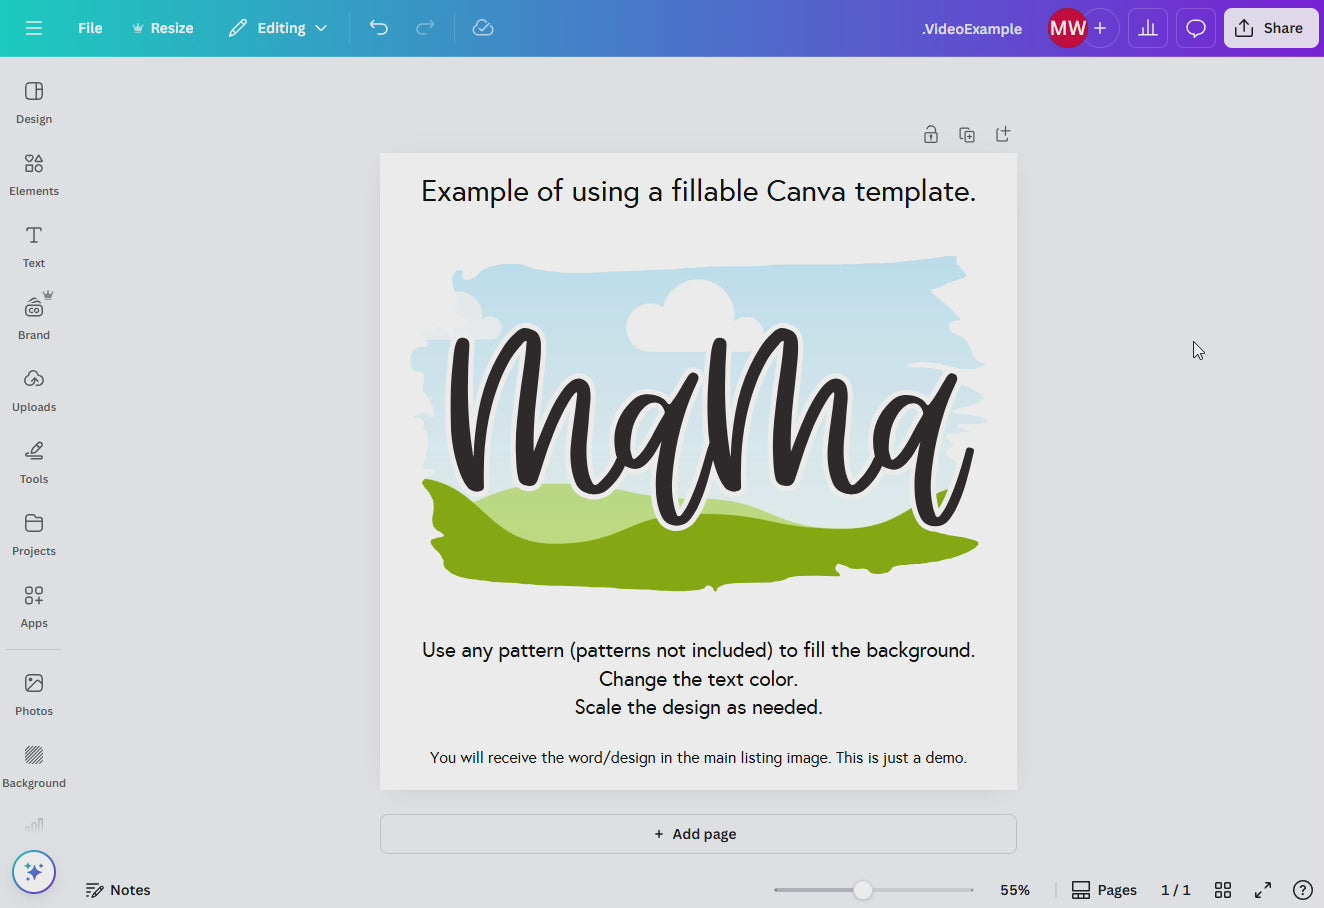The height and width of the screenshot is (908, 1324).
Task: Open the Canva AI assistant sparkle button
Action: tap(34, 872)
